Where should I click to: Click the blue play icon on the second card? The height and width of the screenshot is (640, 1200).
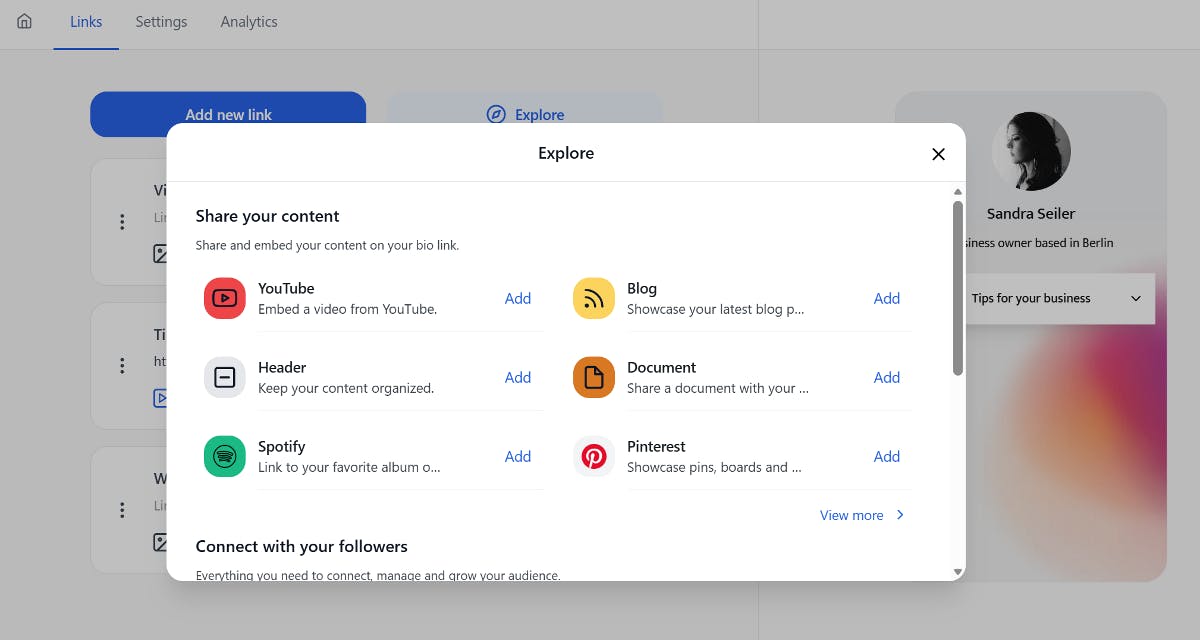coord(160,397)
